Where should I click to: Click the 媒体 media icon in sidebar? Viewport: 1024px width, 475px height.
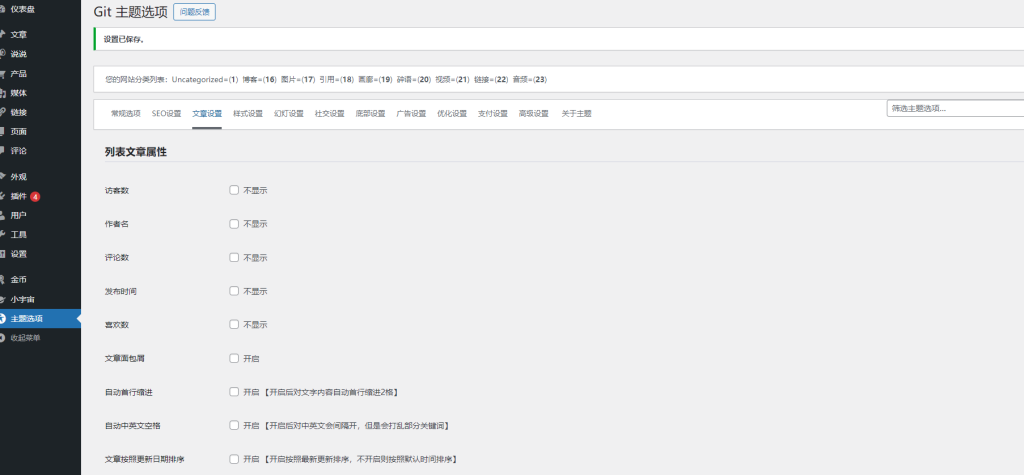pos(2,93)
